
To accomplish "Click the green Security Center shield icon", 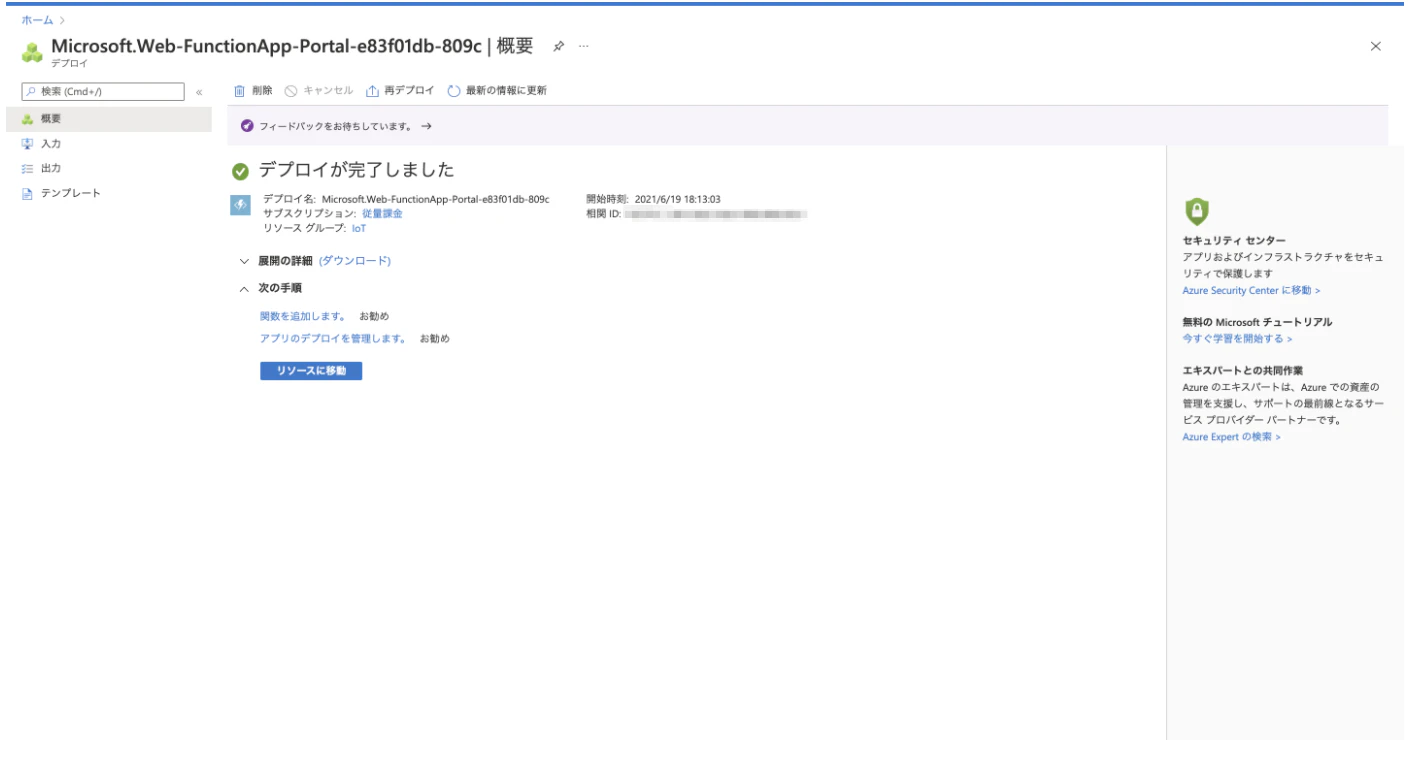I will 1196,210.
